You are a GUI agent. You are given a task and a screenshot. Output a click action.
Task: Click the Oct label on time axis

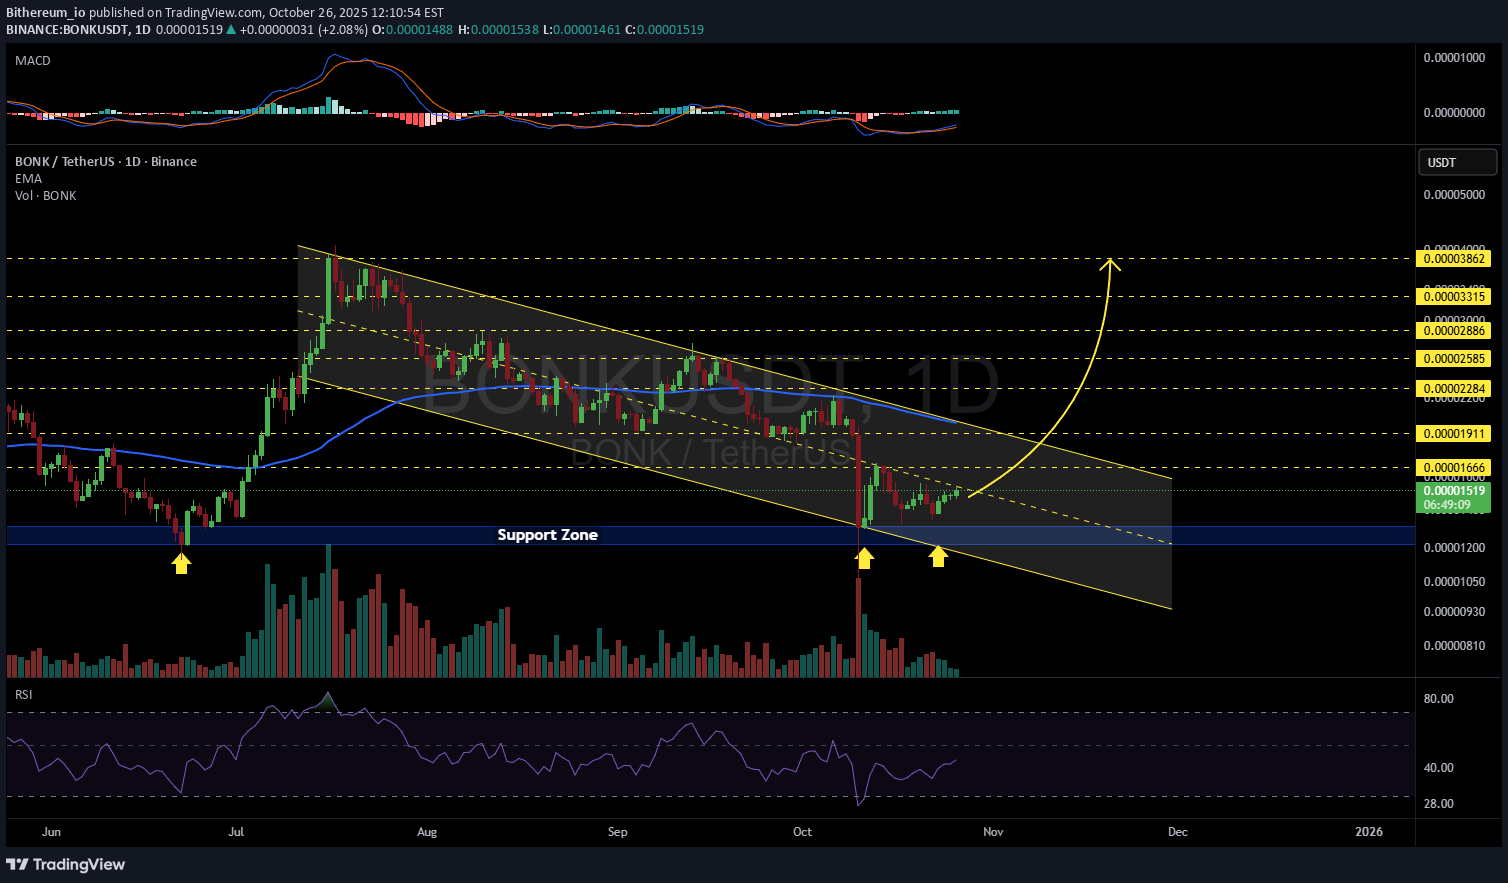(x=802, y=832)
